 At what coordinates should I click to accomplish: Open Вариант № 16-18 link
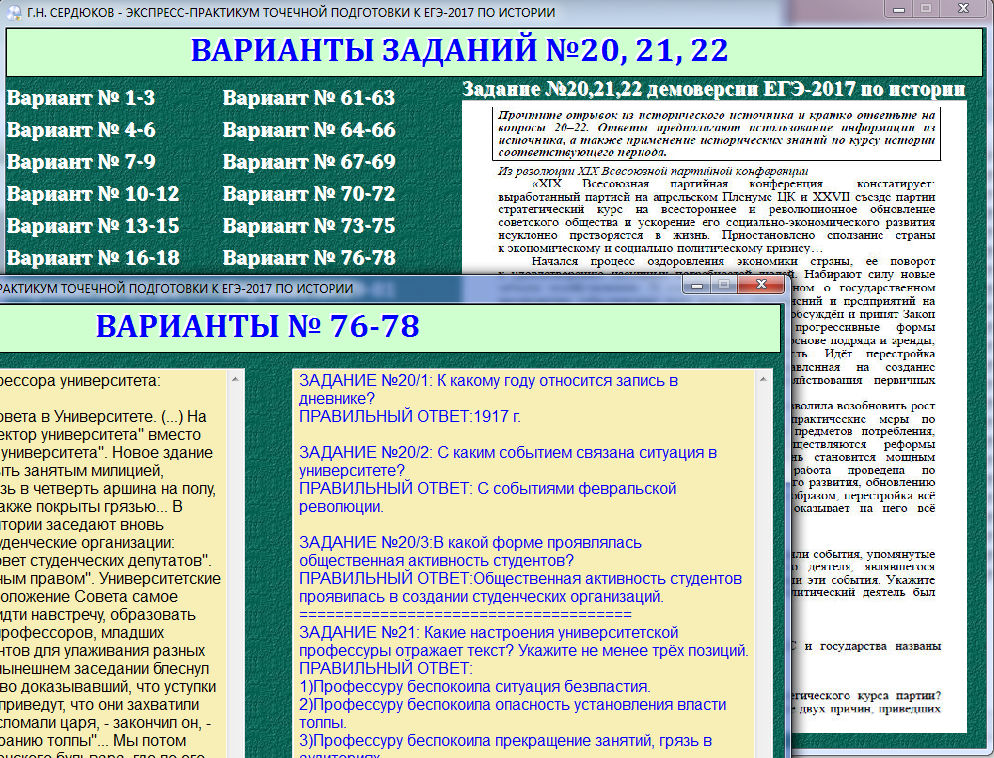[93, 258]
